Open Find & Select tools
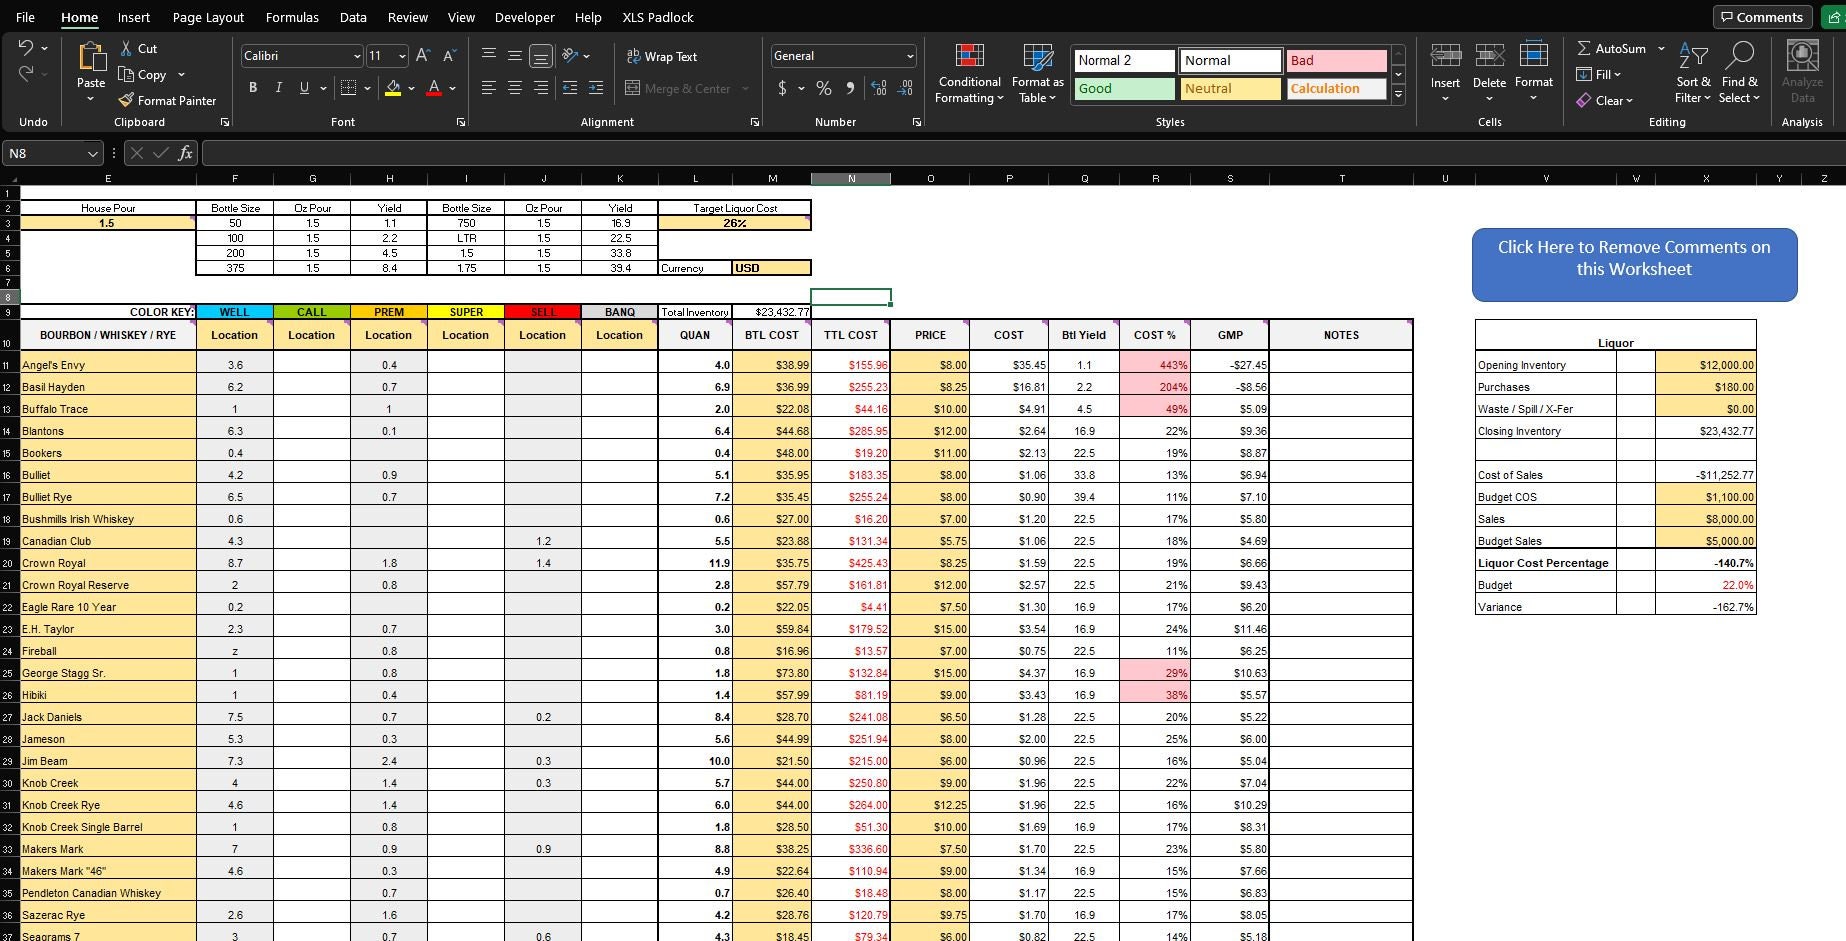Screen dimensions: 1846x941 pyautogui.click(x=1739, y=71)
